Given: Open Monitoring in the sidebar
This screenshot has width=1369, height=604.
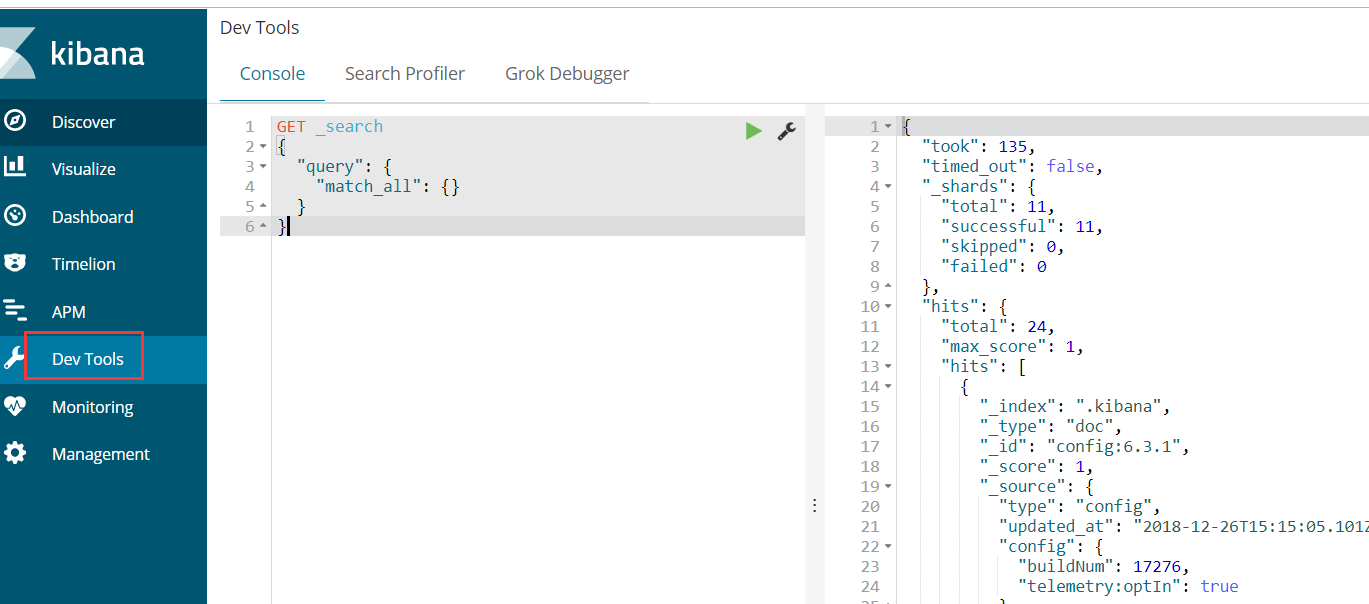Looking at the screenshot, I should coord(93,407).
